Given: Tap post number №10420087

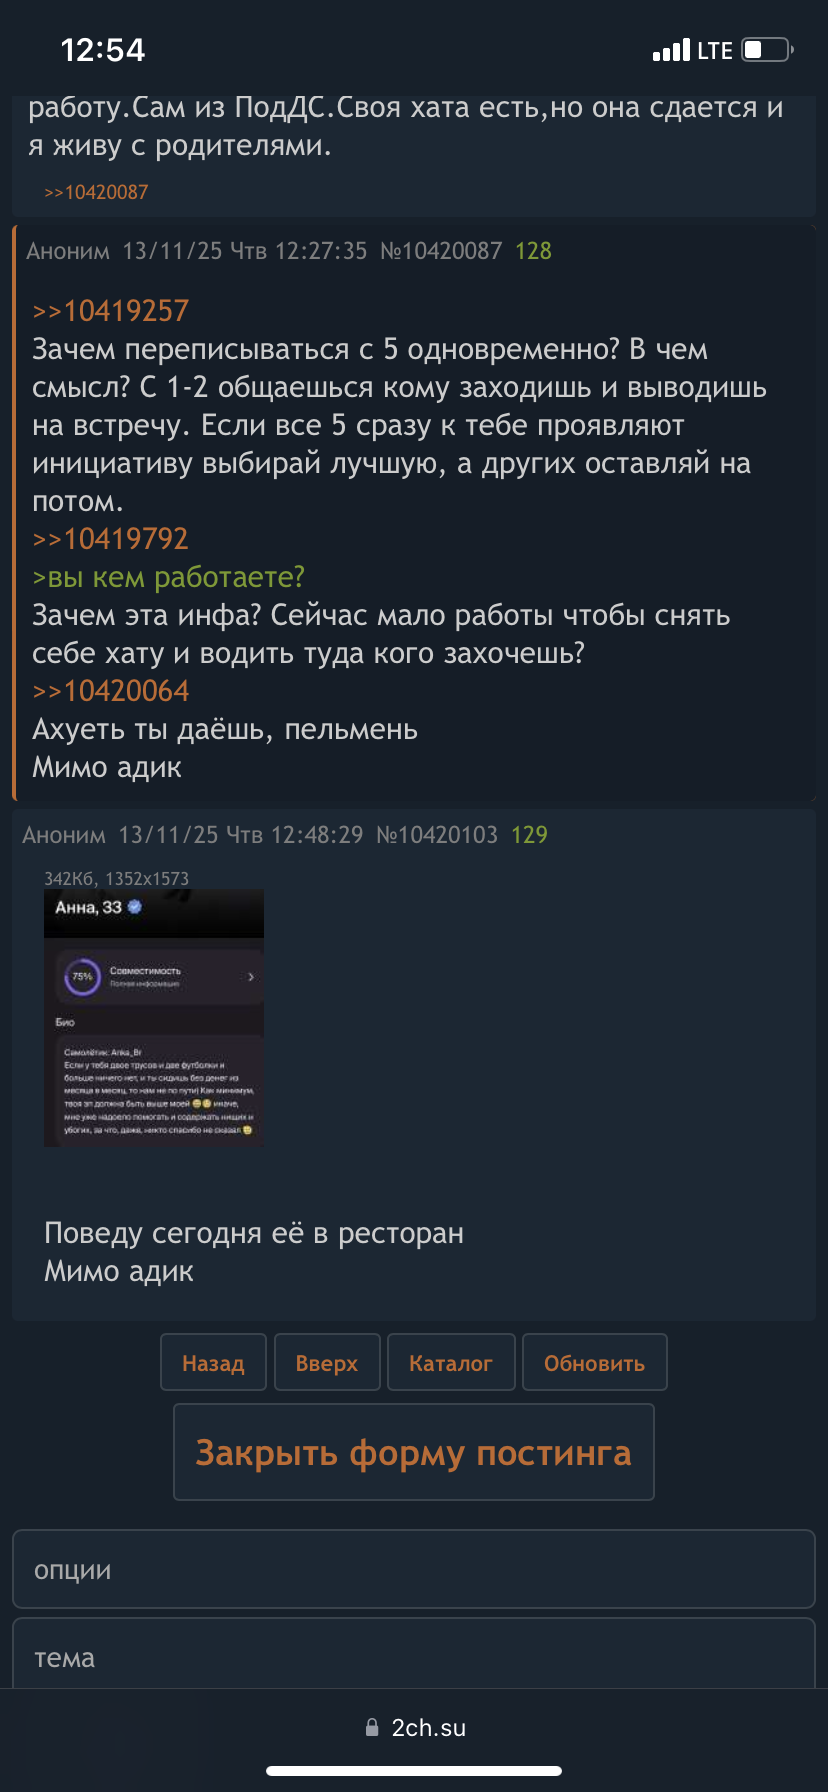Looking at the screenshot, I should point(441,251).
